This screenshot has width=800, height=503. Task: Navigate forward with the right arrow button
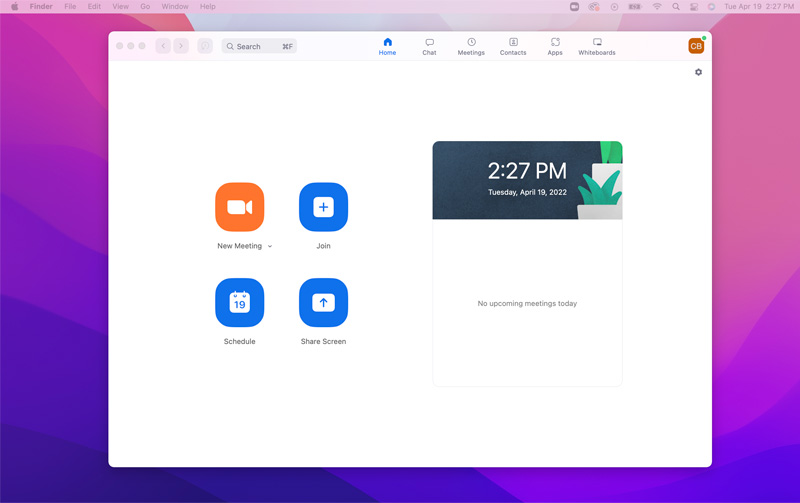[181, 46]
